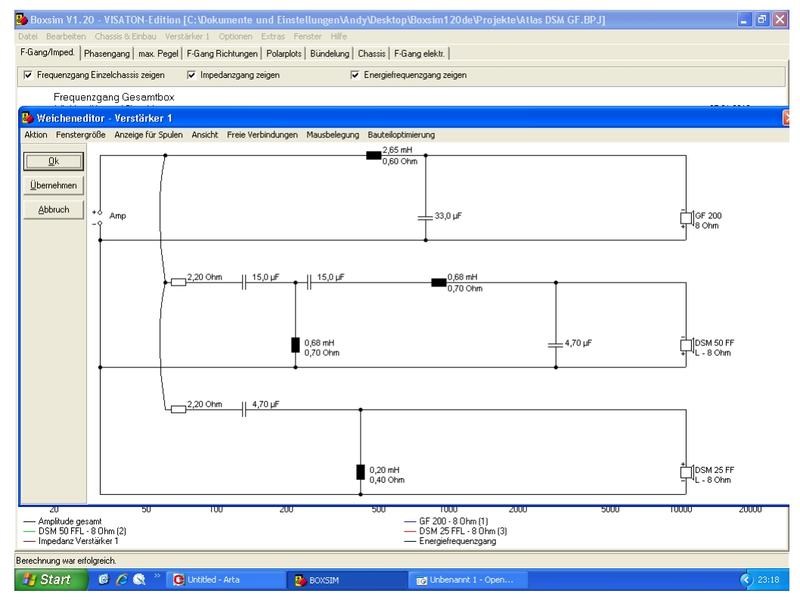The image size is (800, 600).
Task: Disable the Impedanzgang zeigen checkbox
Action: [x=192, y=75]
